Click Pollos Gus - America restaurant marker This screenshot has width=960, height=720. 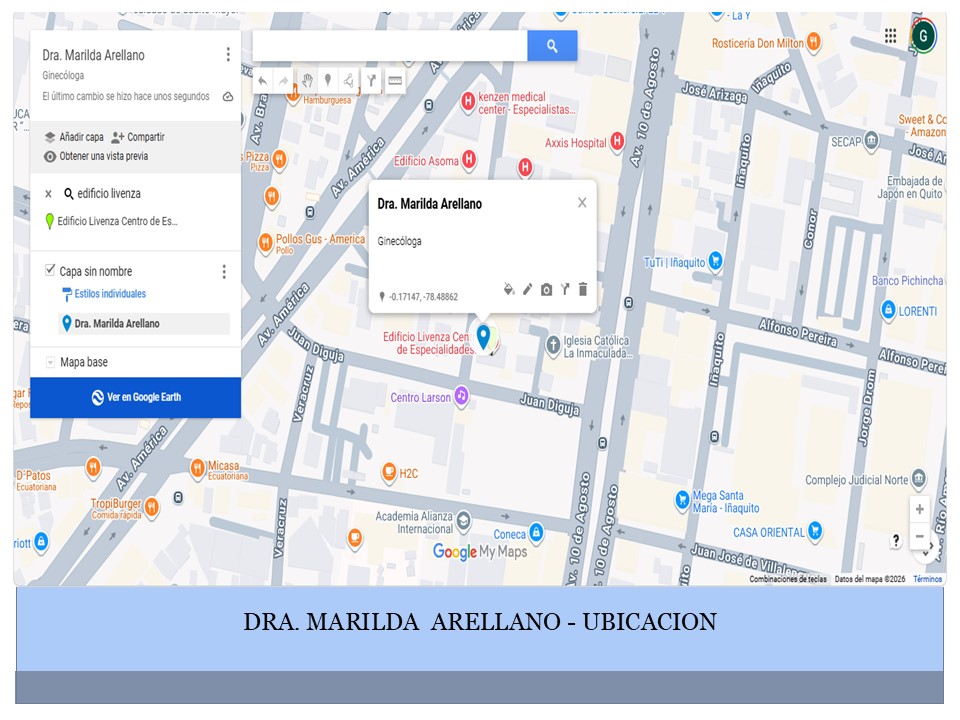coord(265,242)
